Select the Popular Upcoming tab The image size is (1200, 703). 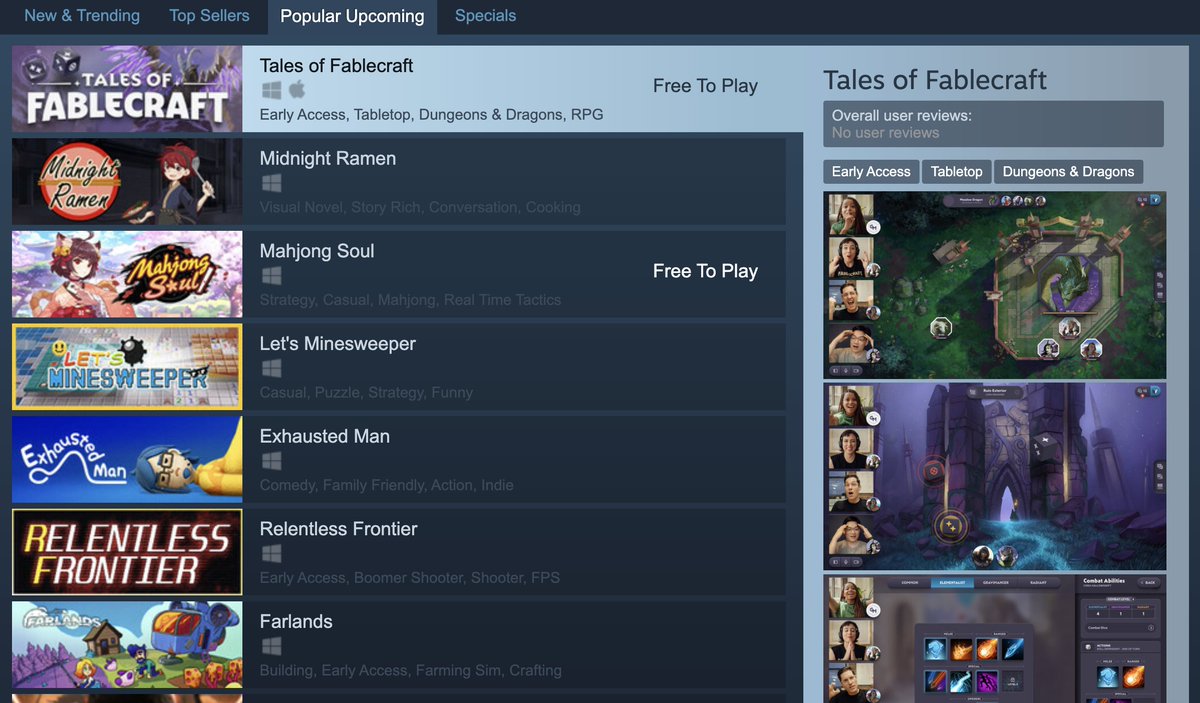352,16
